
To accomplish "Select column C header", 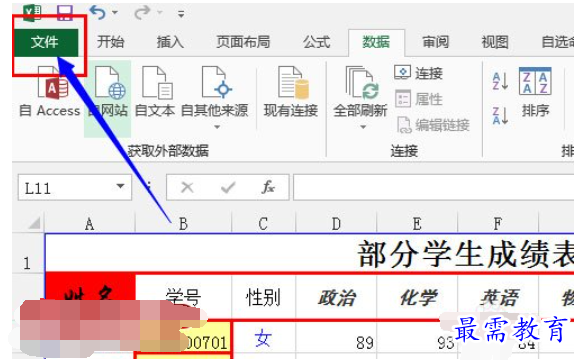I will tap(263, 224).
